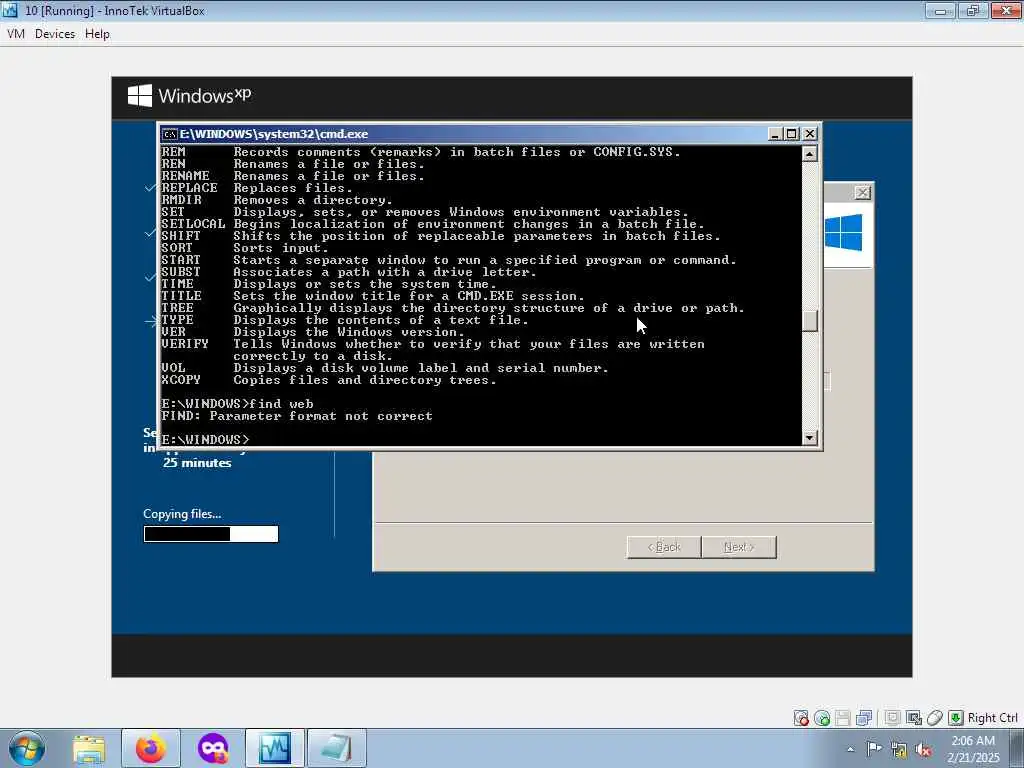Click the floppy disk status icon
Viewport: 1024px width, 768px height.
[x=842, y=718]
